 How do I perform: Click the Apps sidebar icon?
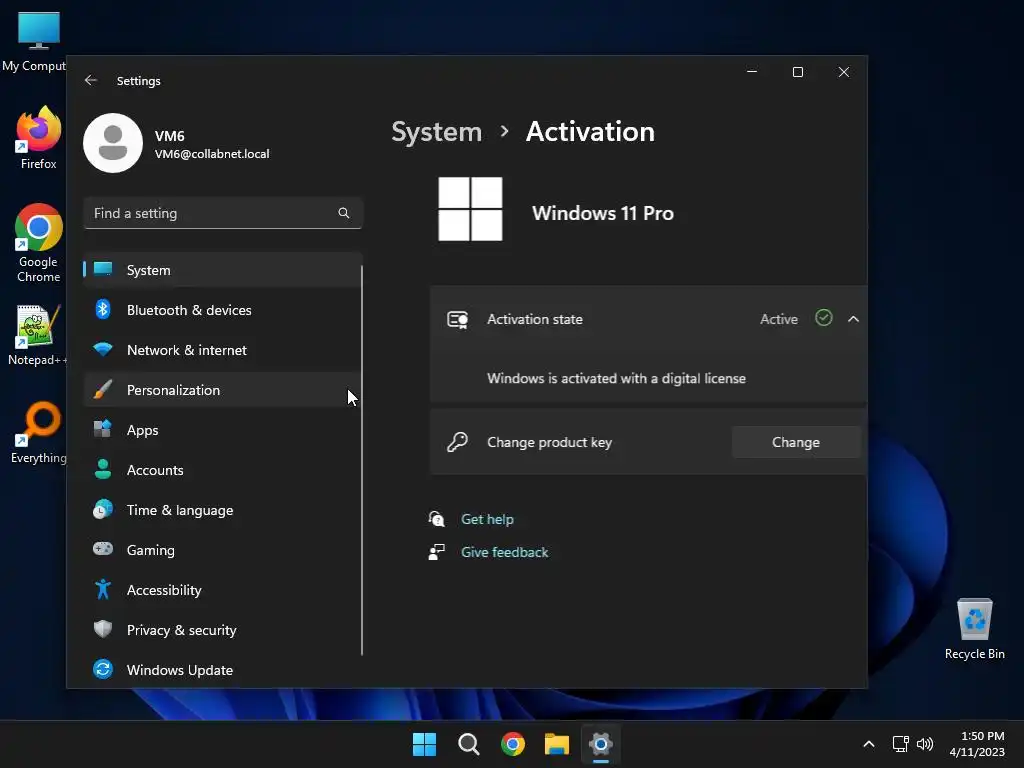(103, 429)
